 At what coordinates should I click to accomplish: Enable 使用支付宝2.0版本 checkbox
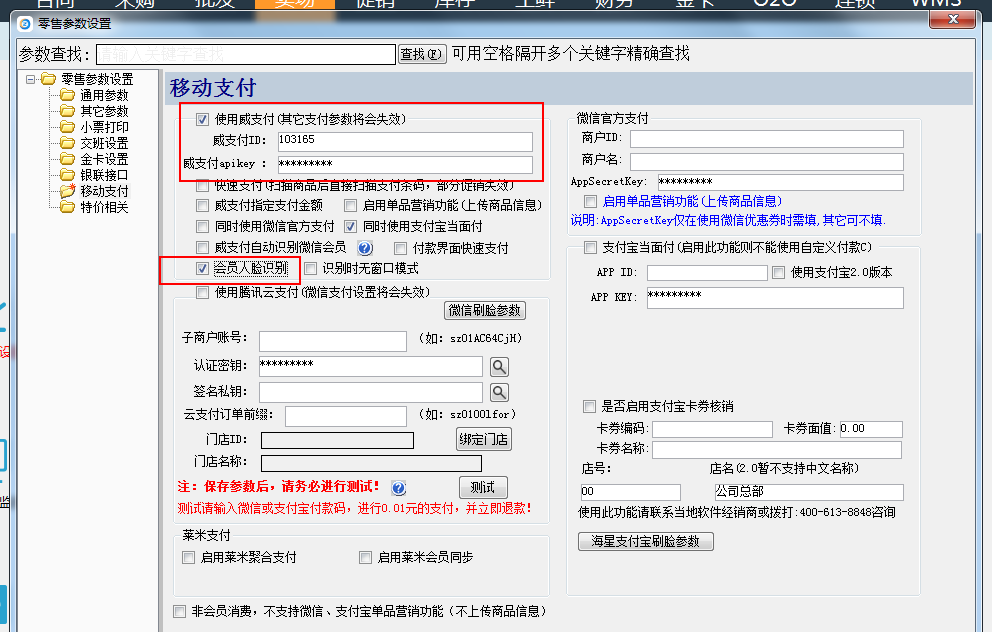pos(779,273)
